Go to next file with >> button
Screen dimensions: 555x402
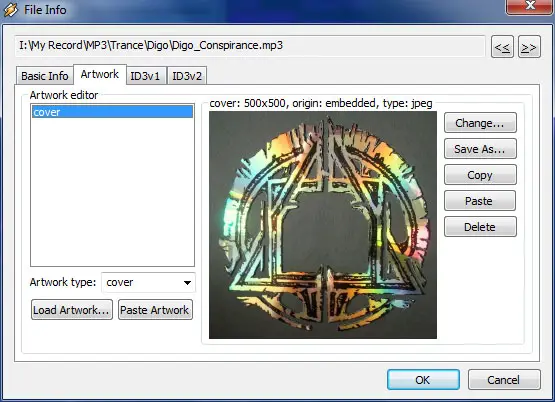[529, 47]
